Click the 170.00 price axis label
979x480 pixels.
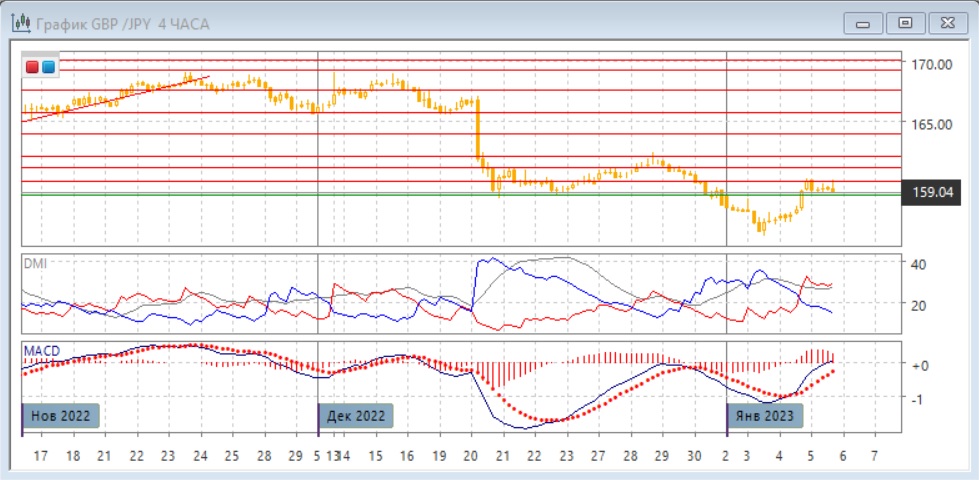coord(929,64)
